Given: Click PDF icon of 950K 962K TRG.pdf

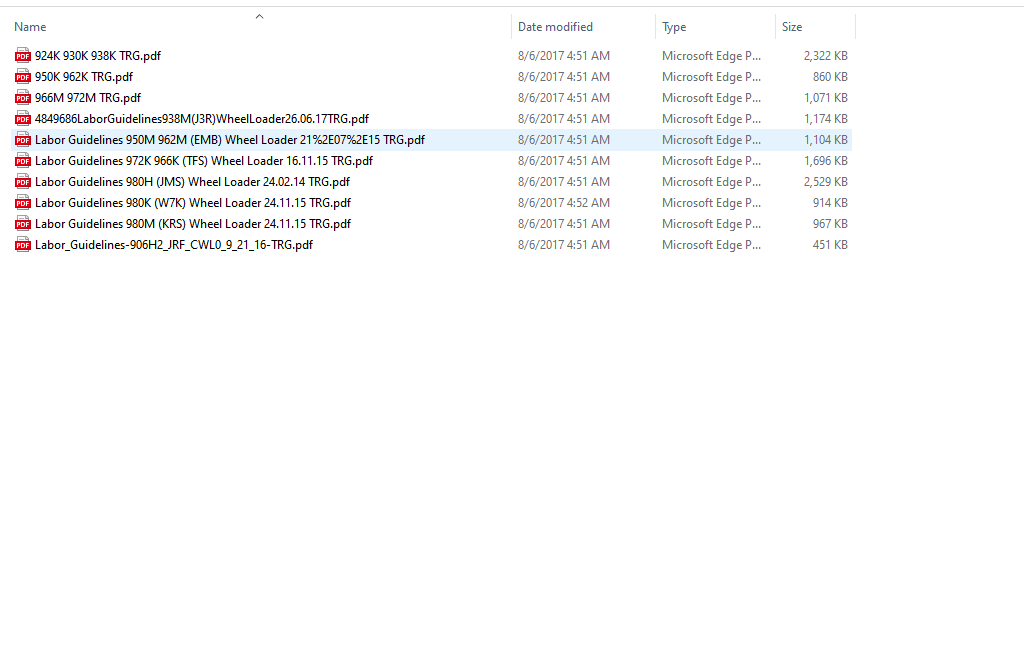Looking at the screenshot, I should [23, 77].
